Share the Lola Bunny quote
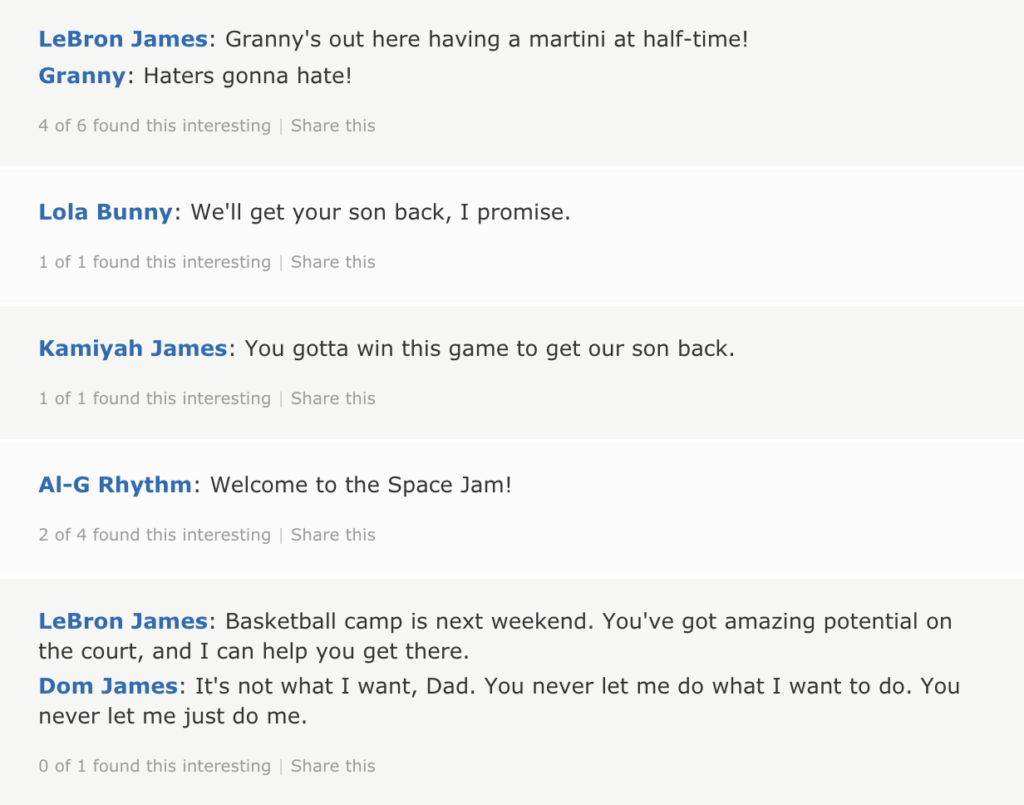1024x805 pixels. coord(333,262)
